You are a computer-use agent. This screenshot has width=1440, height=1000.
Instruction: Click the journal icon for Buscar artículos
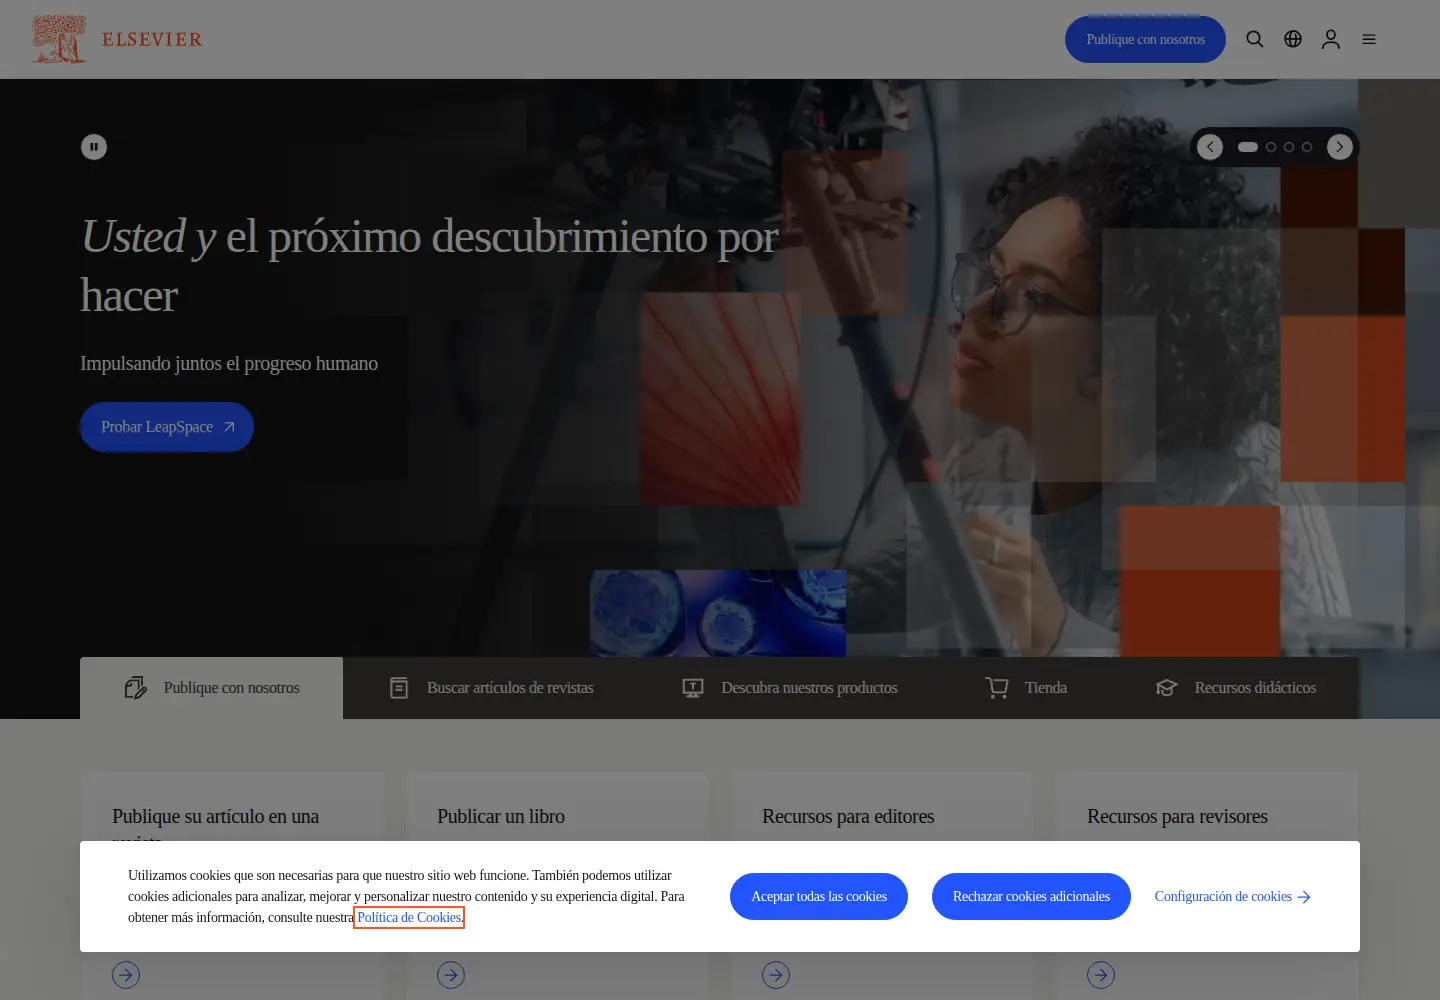click(399, 688)
